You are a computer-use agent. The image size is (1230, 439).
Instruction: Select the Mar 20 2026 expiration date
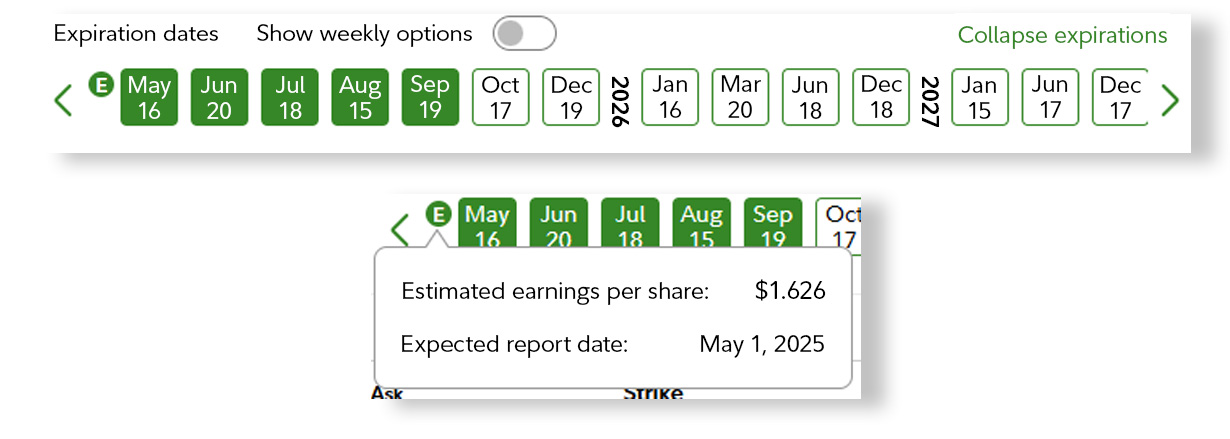740,97
